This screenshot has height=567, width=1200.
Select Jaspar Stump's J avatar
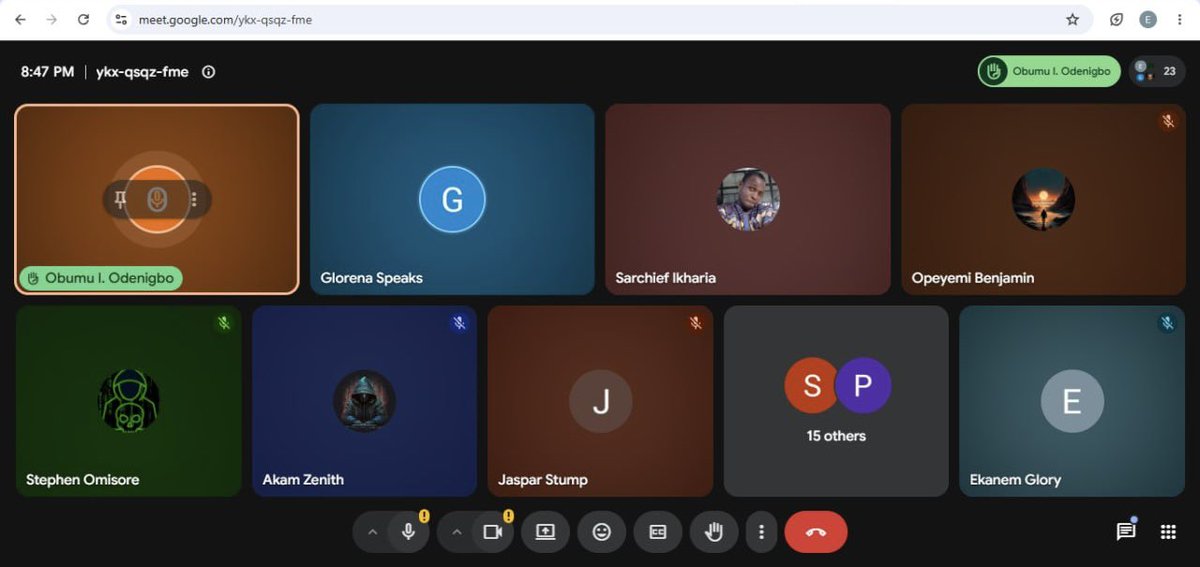tap(601, 401)
